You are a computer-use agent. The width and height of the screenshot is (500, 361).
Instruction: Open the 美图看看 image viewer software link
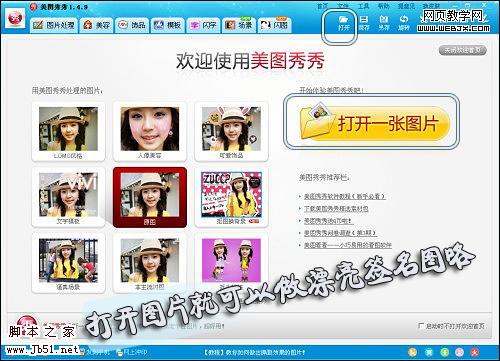[x=348, y=245]
